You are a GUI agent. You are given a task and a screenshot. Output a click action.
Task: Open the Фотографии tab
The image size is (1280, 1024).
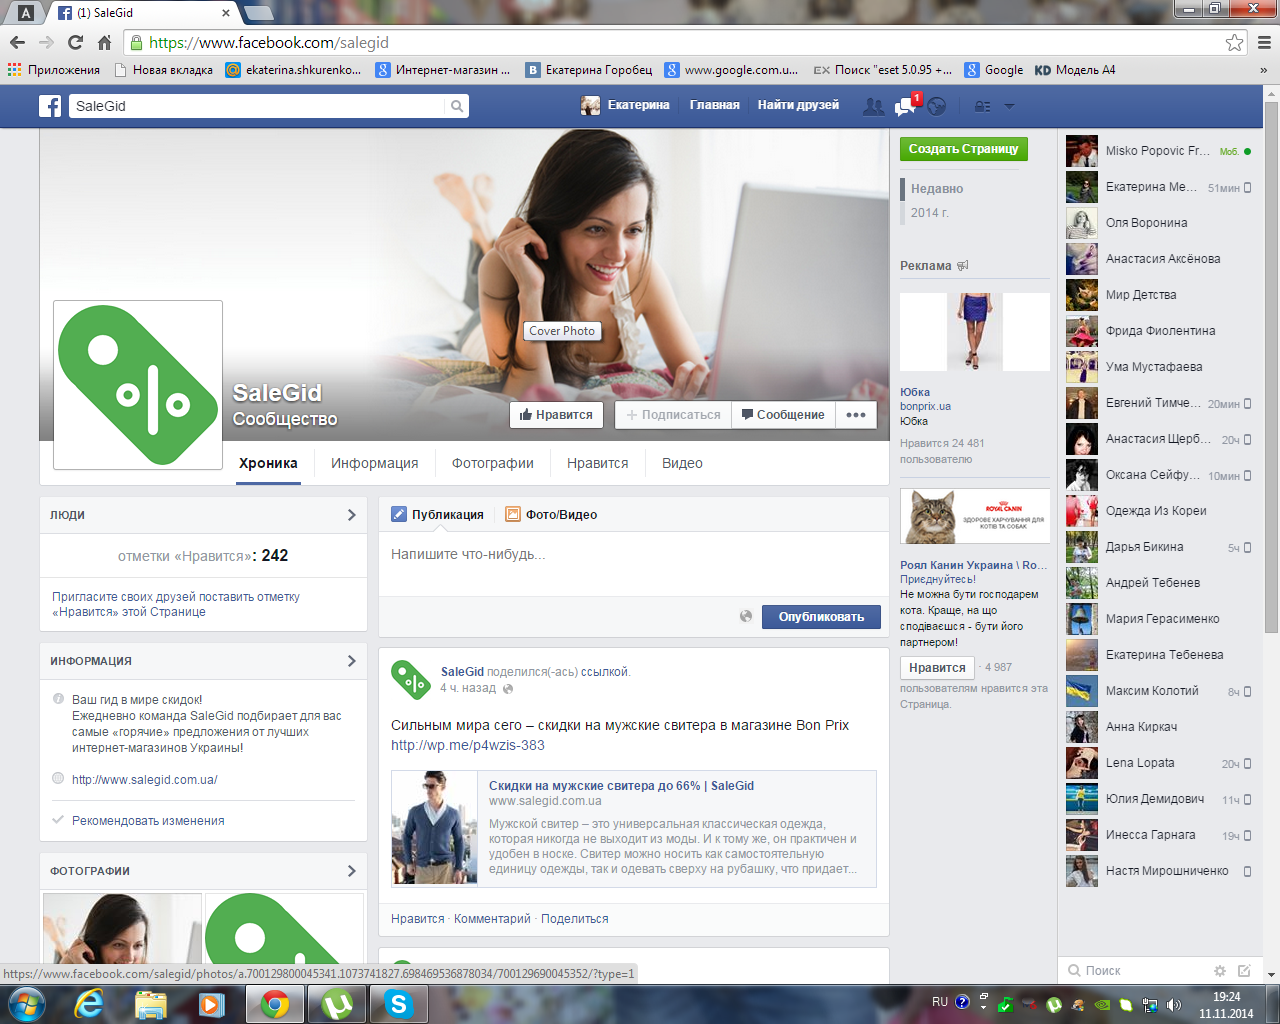point(493,463)
